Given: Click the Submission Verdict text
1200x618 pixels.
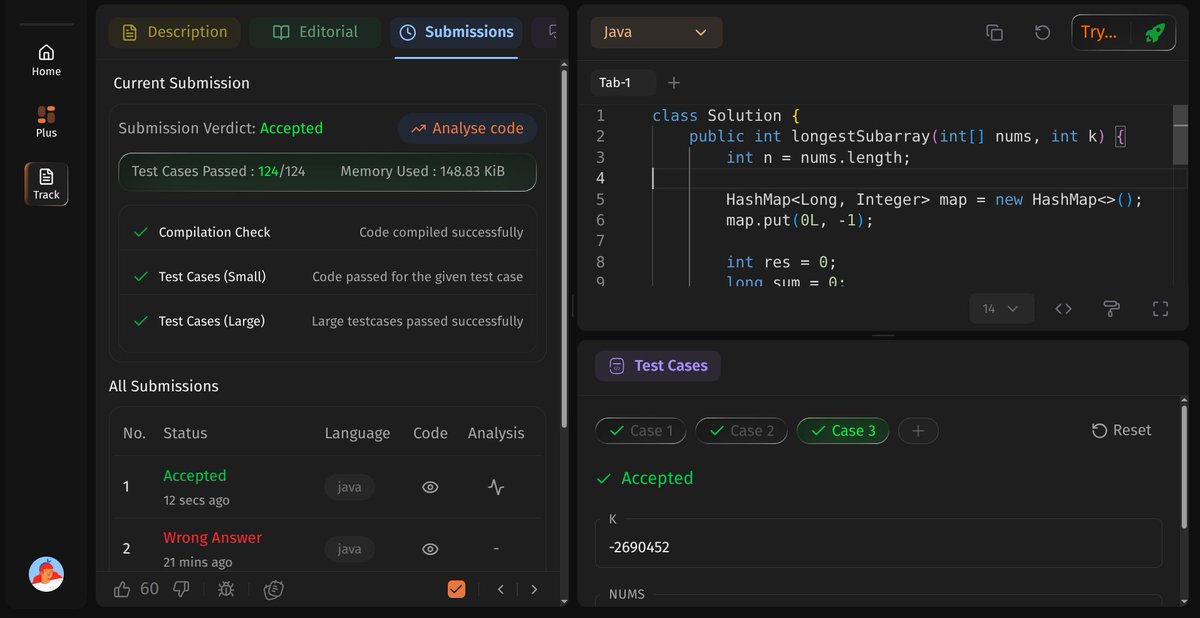Looking at the screenshot, I should [x=220, y=128].
